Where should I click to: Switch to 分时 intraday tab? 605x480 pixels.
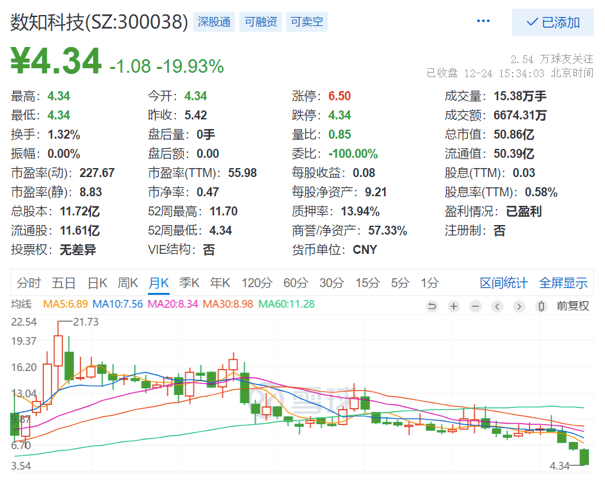29,282
